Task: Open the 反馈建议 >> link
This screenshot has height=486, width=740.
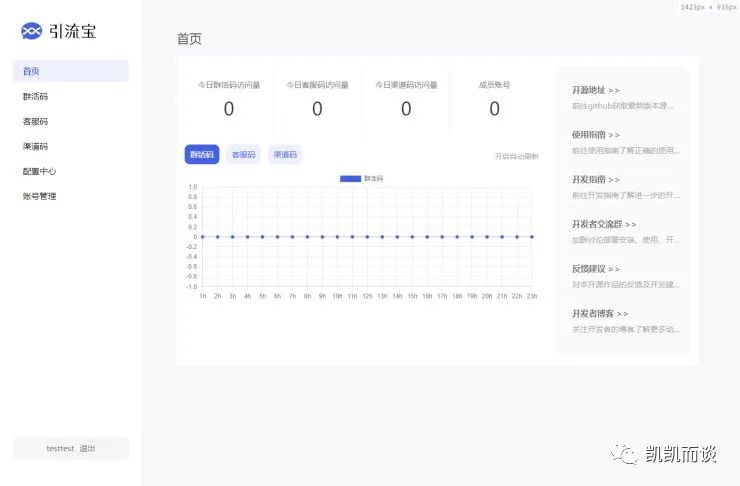Action: [x=596, y=269]
